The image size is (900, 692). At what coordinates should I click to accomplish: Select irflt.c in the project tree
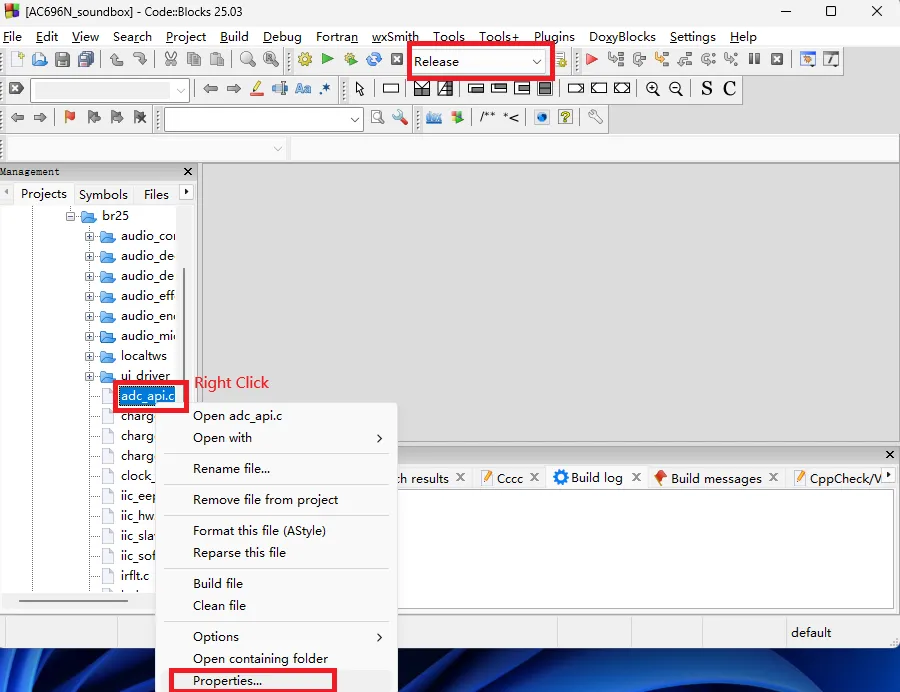[135, 576]
